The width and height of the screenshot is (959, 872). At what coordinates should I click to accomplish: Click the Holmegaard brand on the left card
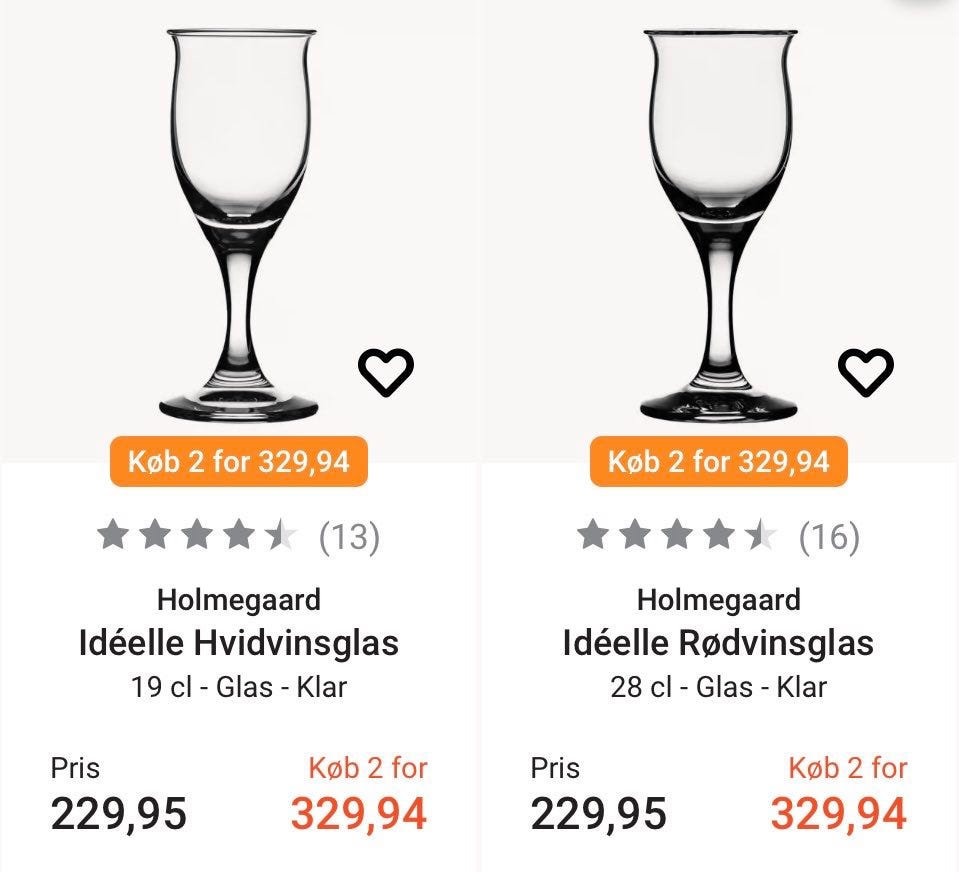239,599
